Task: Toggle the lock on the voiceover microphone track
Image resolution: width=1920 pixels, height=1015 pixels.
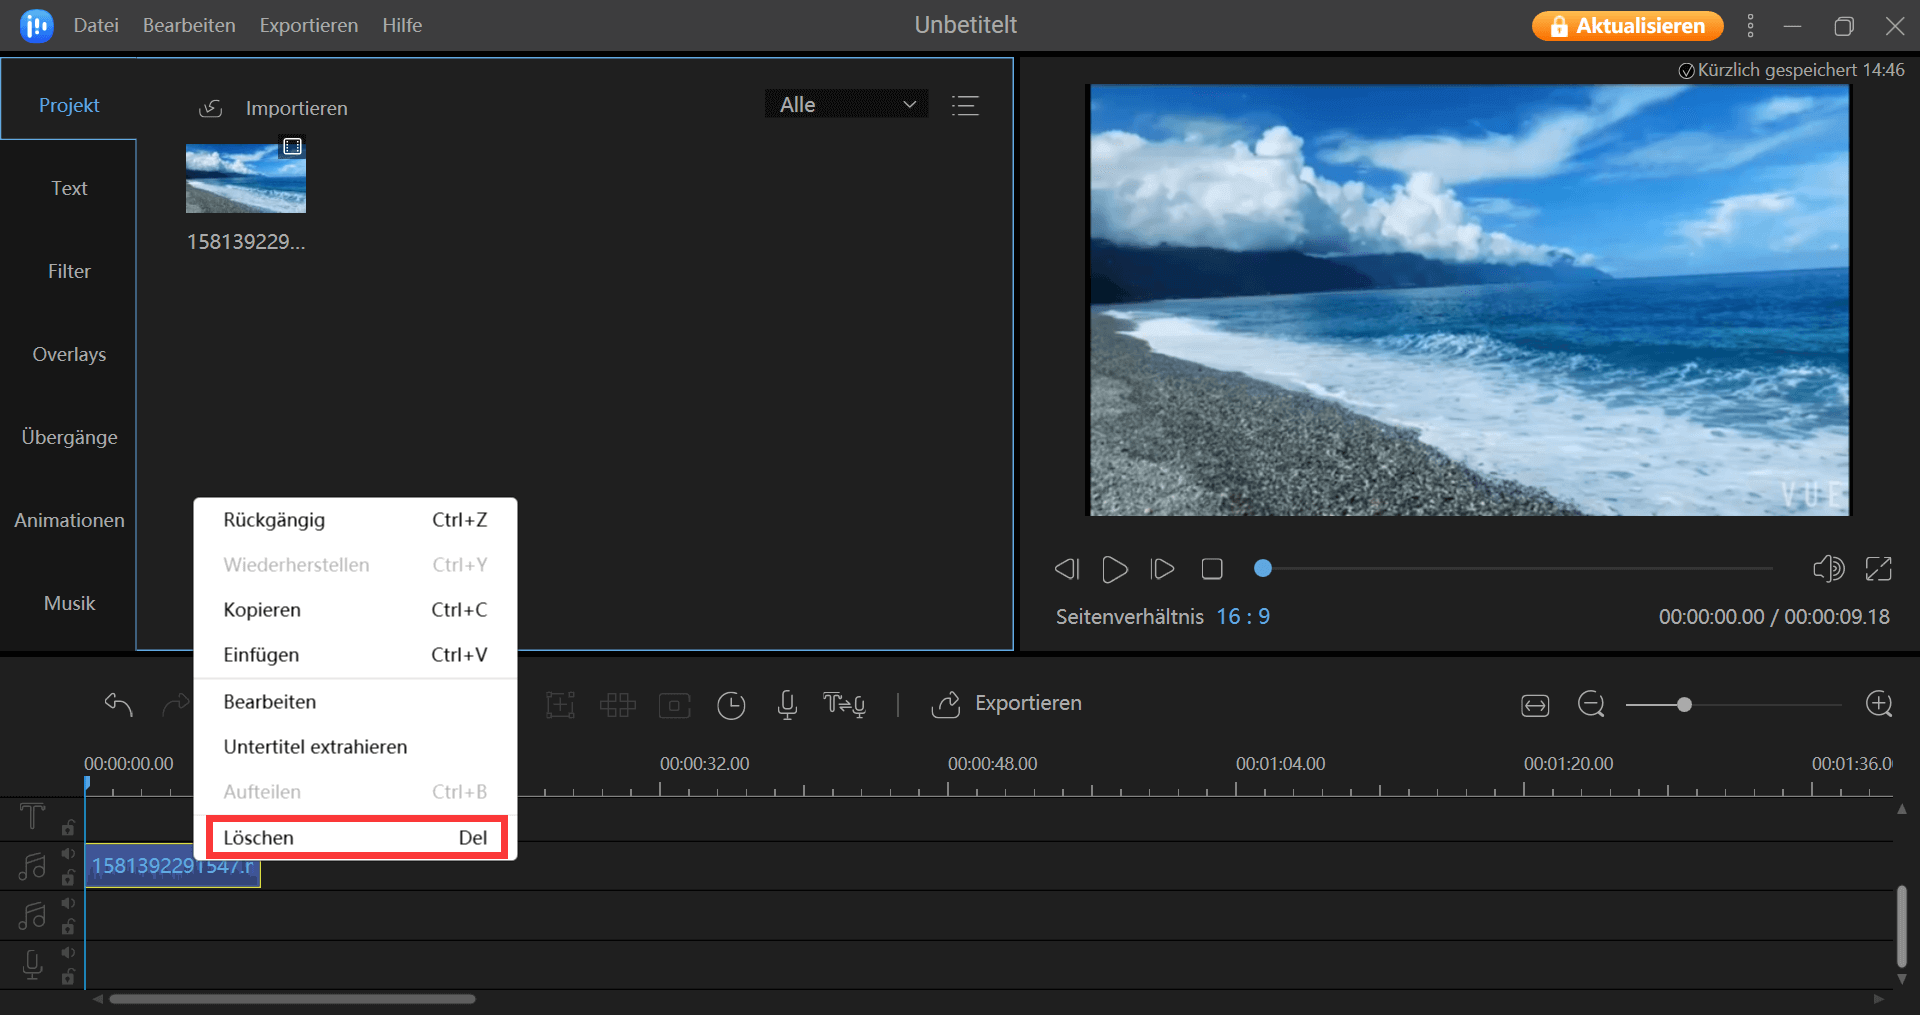Action: 68,977
